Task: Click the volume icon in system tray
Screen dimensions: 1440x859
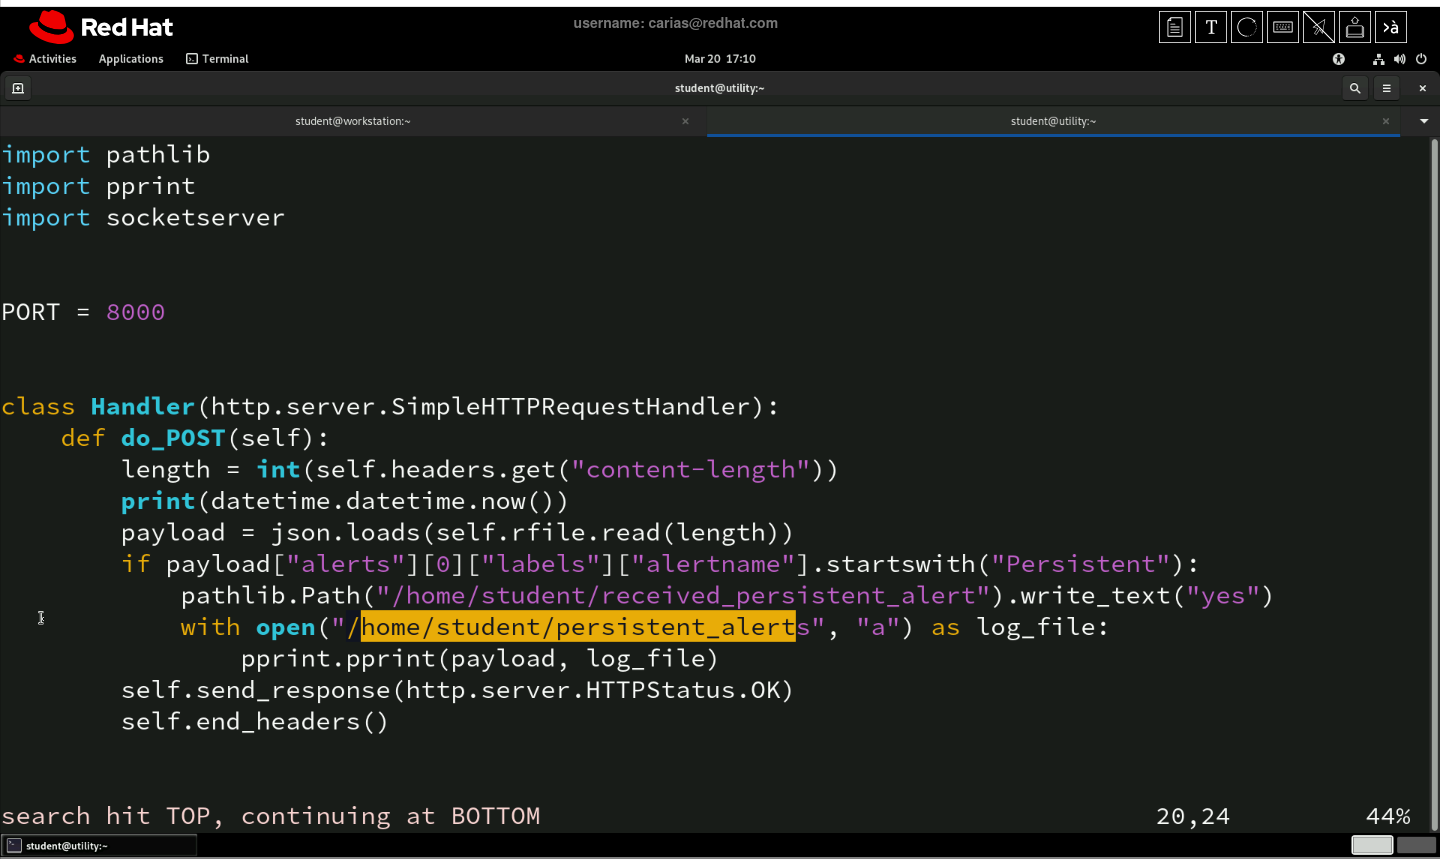Action: pos(1400,59)
